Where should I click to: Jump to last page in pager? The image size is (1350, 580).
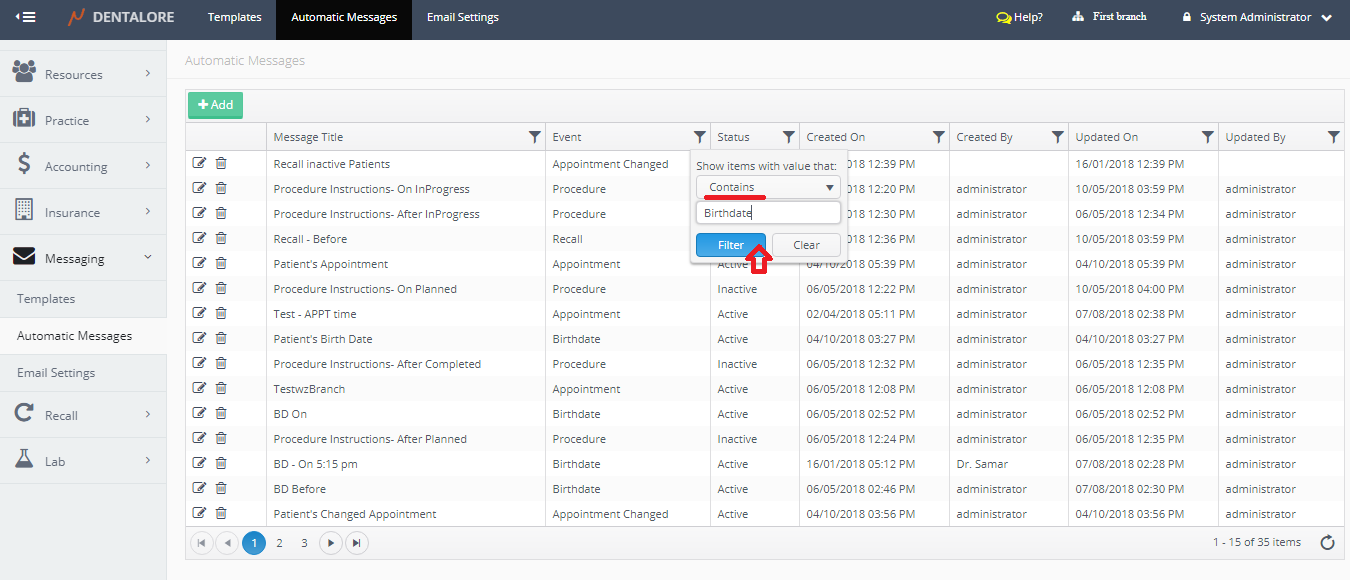(x=357, y=543)
